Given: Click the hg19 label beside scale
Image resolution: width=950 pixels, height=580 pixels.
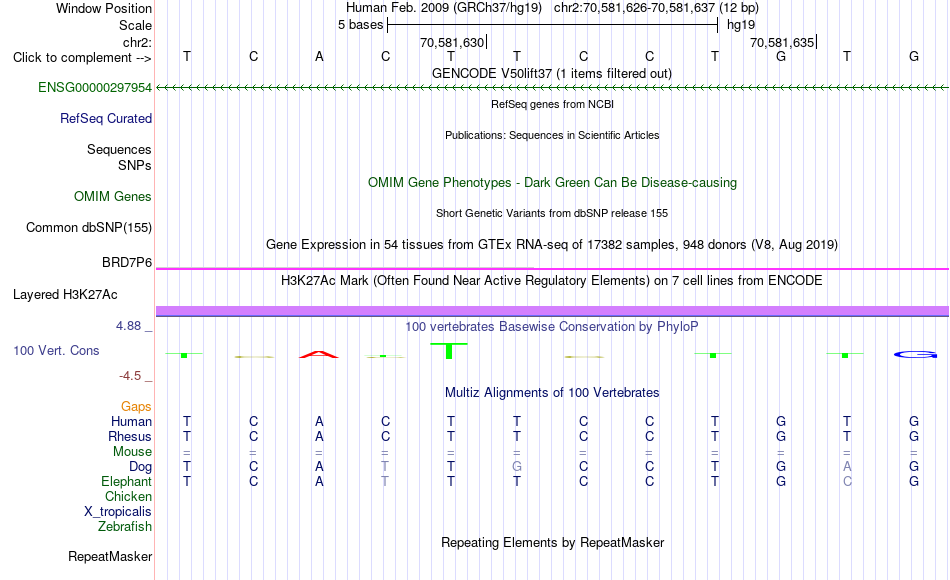Looking at the screenshot, I should click(x=741, y=25).
